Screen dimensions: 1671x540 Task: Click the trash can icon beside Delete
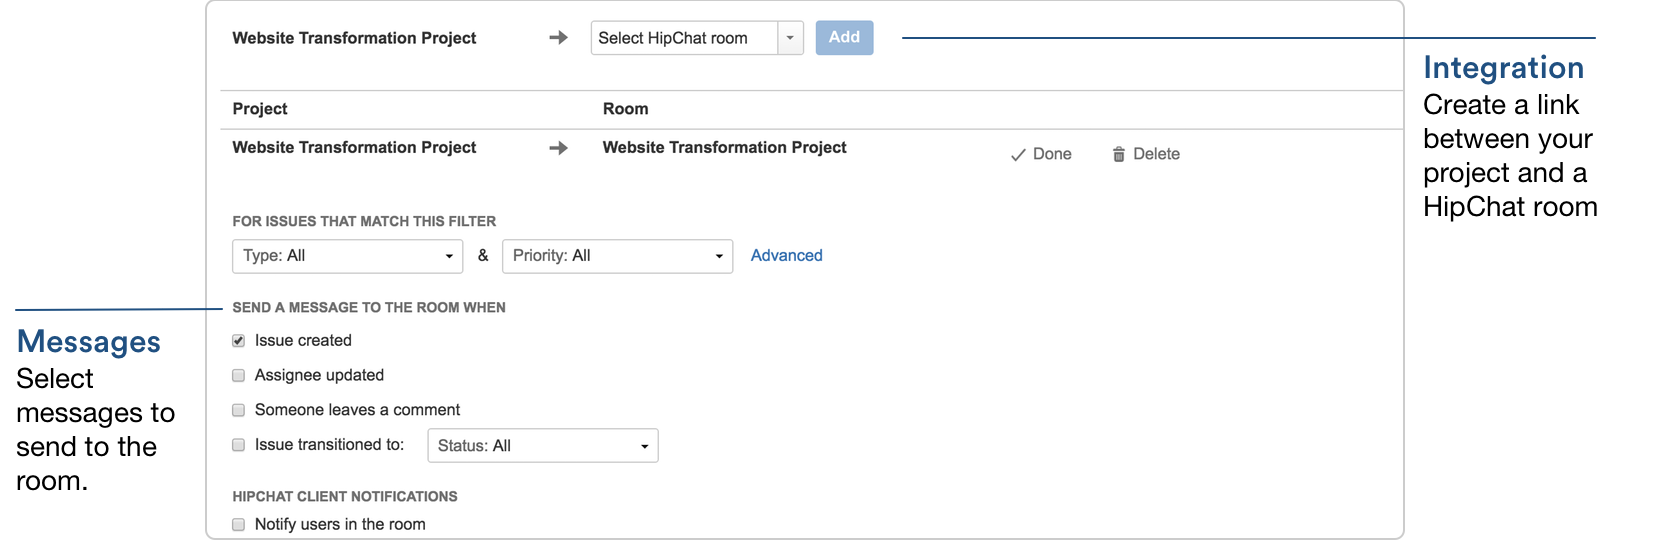coord(1119,154)
